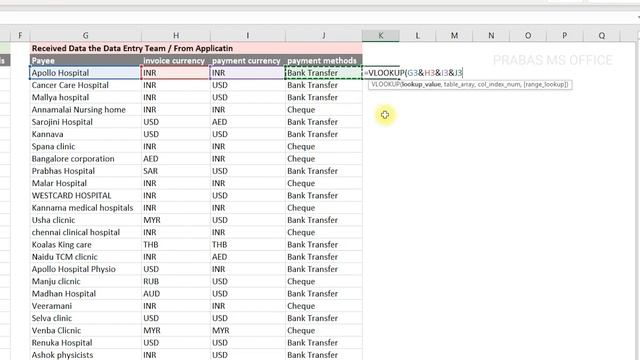Click the USD payment currency for Cancer Care Hospital
Viewport: 640px width, 360px height.
247,85
